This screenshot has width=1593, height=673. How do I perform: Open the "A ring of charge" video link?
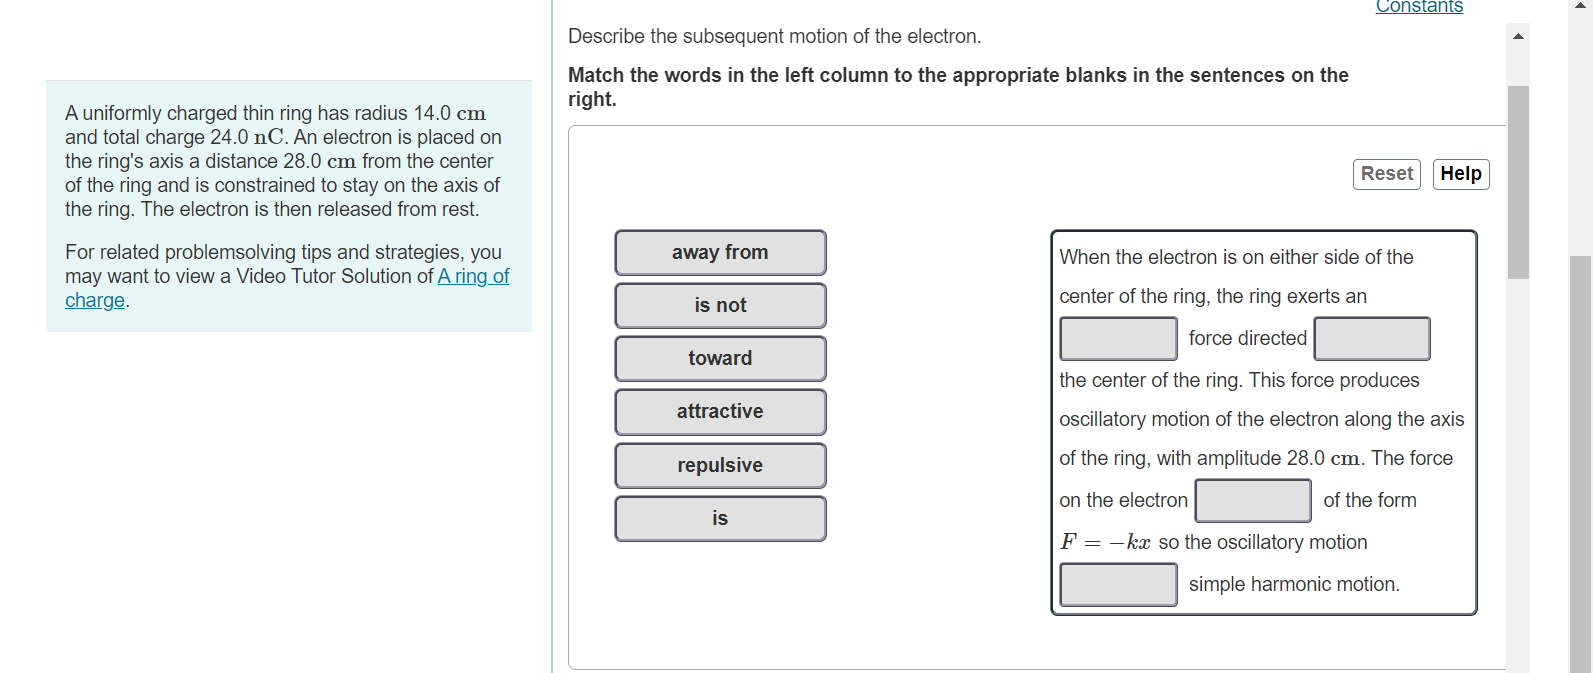473,276
